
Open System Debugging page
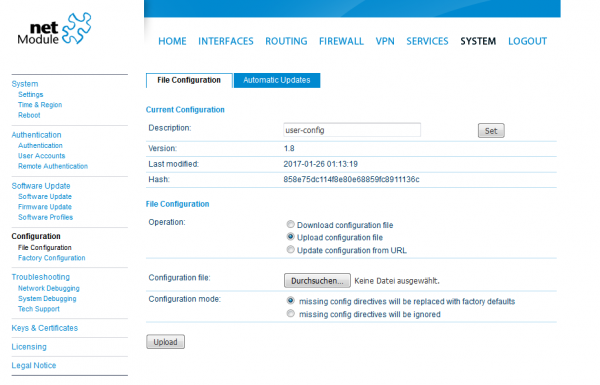pyautogui.click(x=47, y=299)
